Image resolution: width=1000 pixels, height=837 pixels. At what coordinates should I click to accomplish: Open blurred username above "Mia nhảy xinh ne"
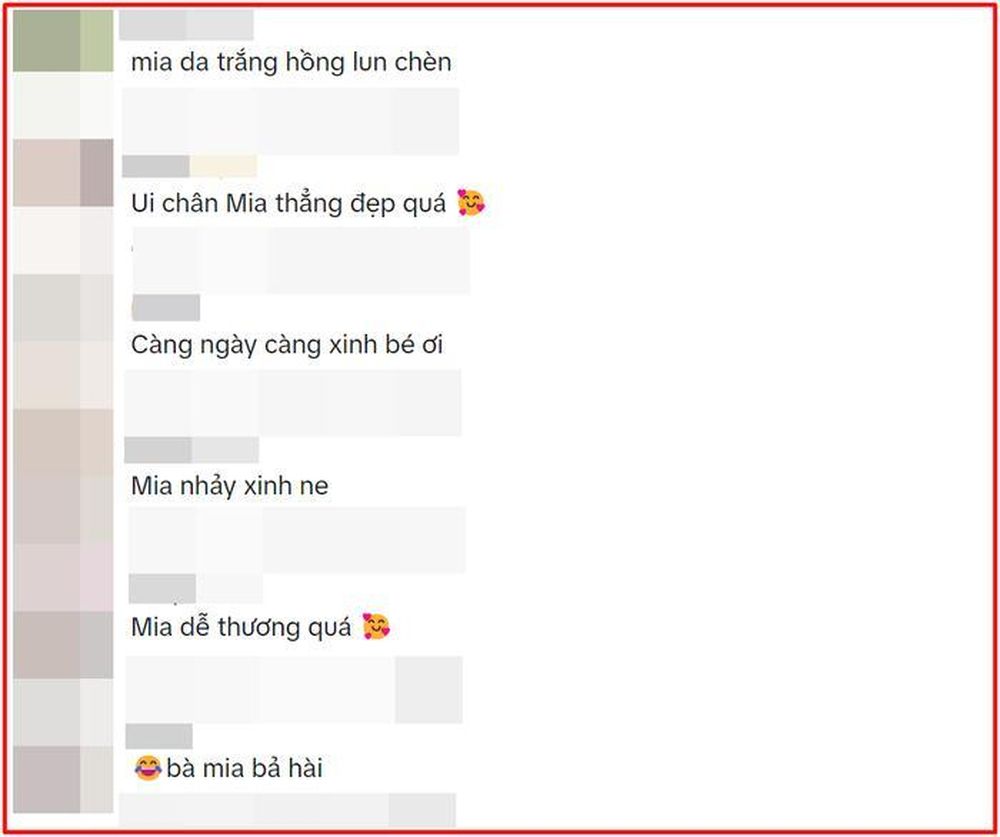pos(191,450)
